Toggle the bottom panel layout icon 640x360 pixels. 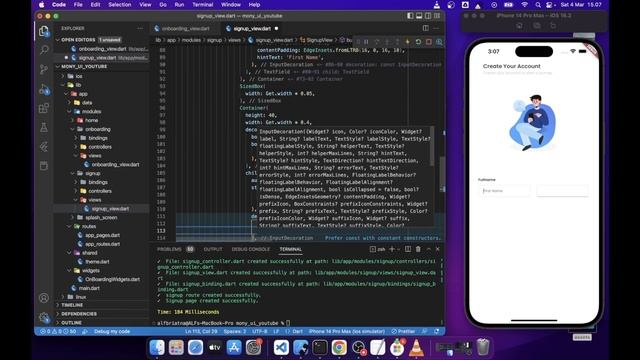click(419, 16)
